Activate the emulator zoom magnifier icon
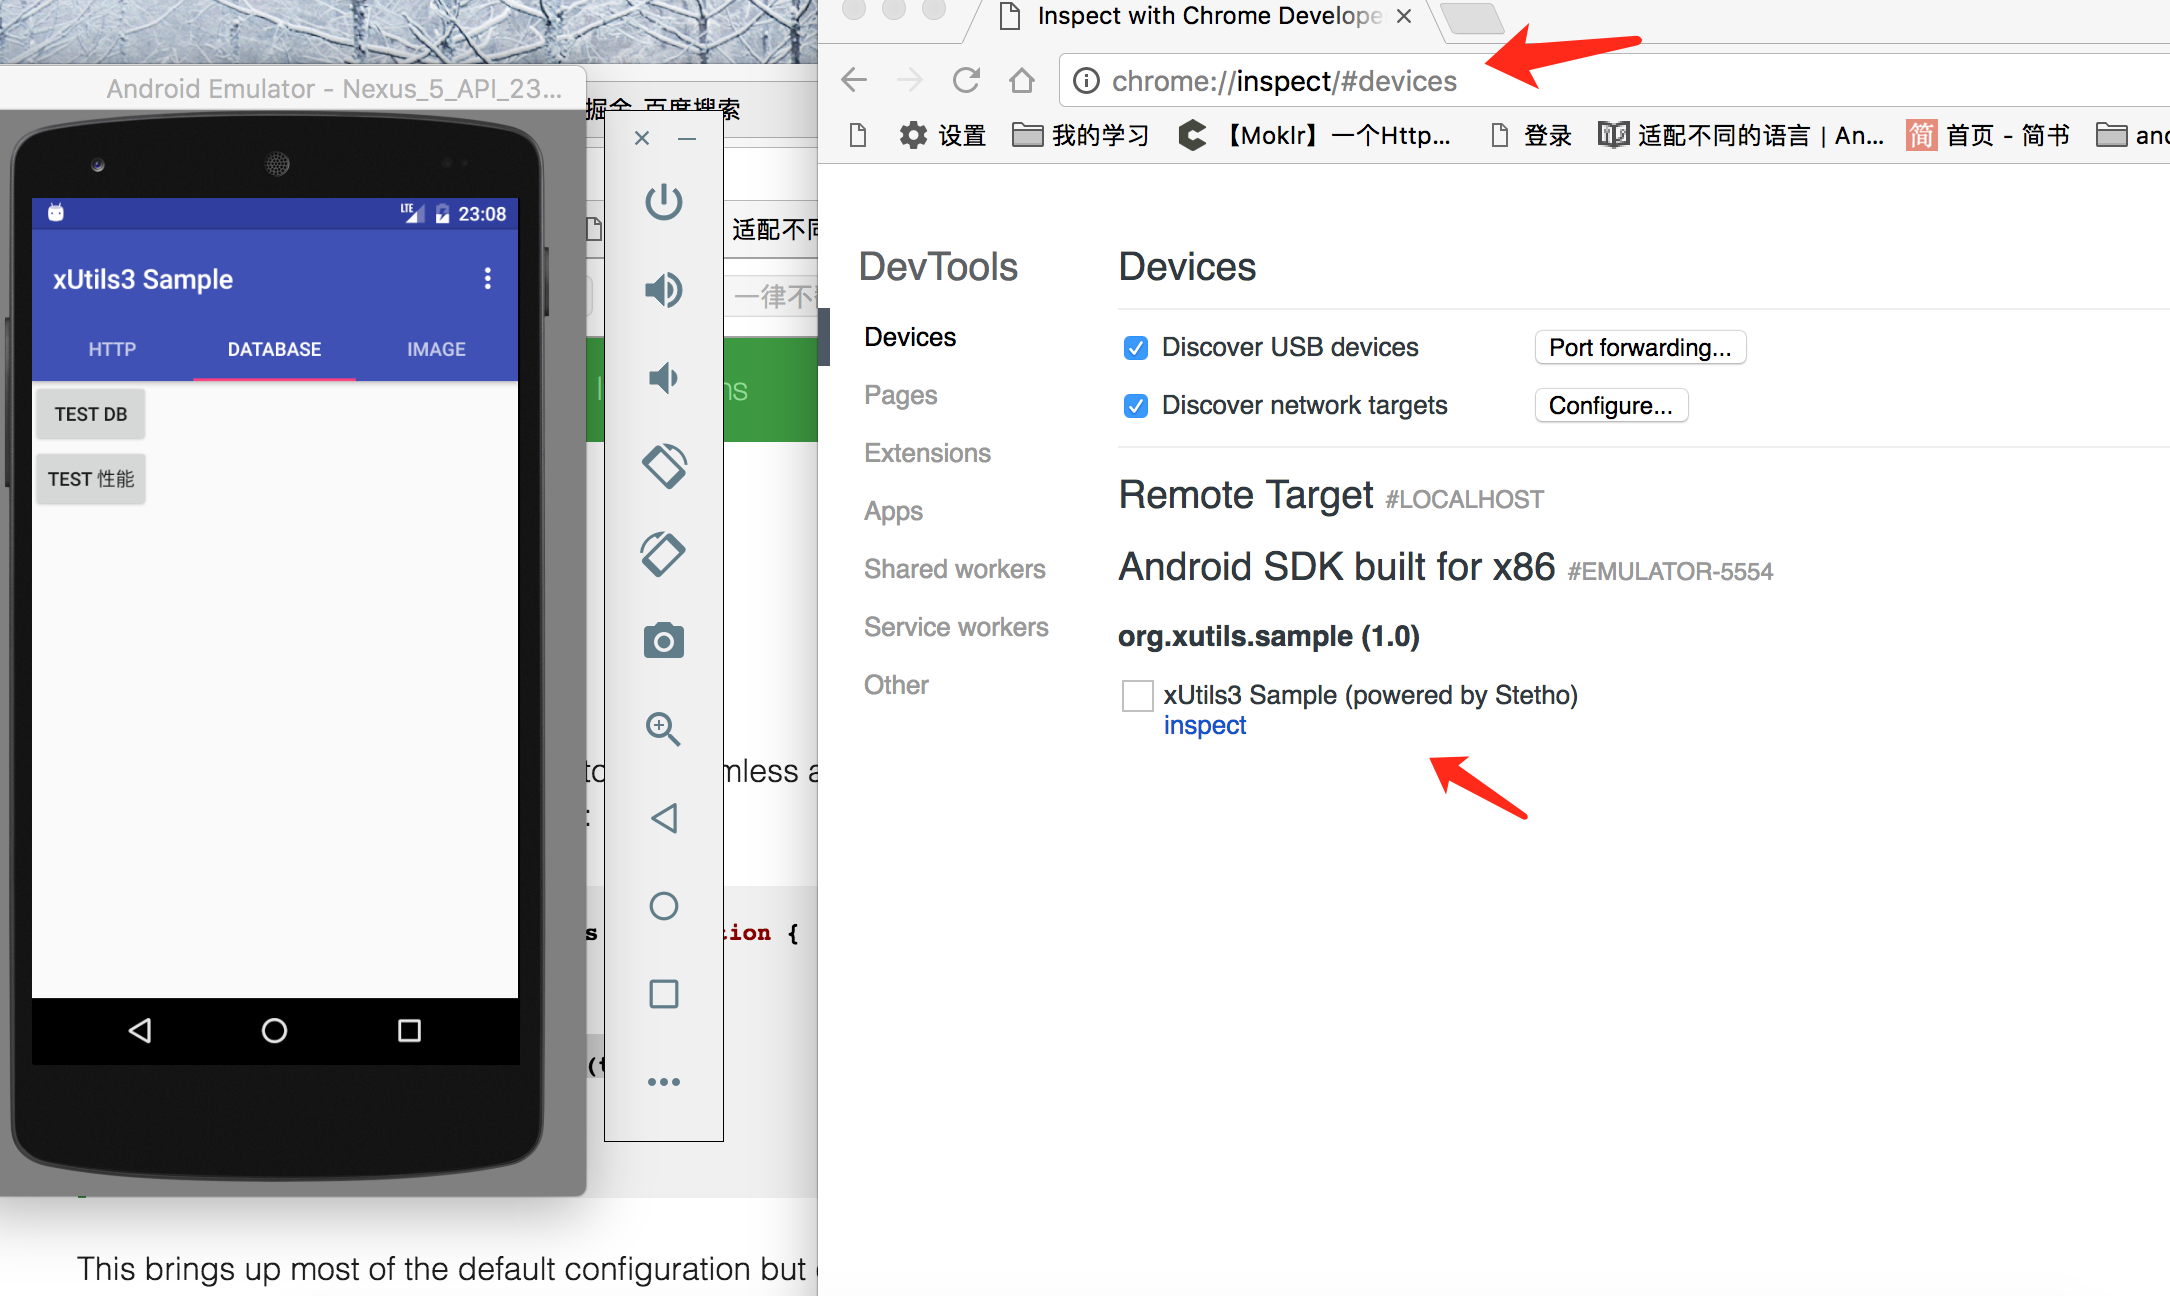 point(664,729)
